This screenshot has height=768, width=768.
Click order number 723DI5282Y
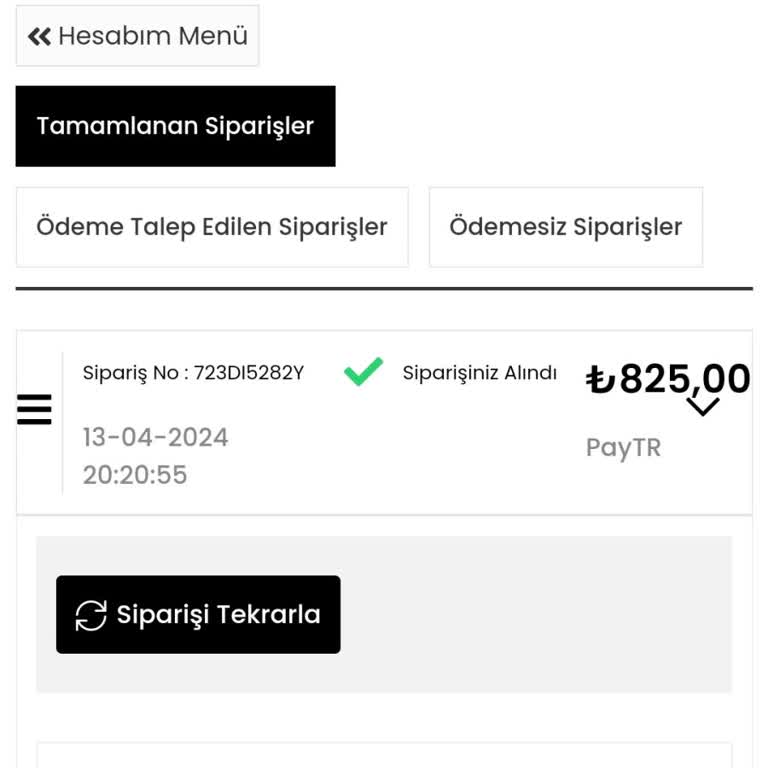pos(249,373)
